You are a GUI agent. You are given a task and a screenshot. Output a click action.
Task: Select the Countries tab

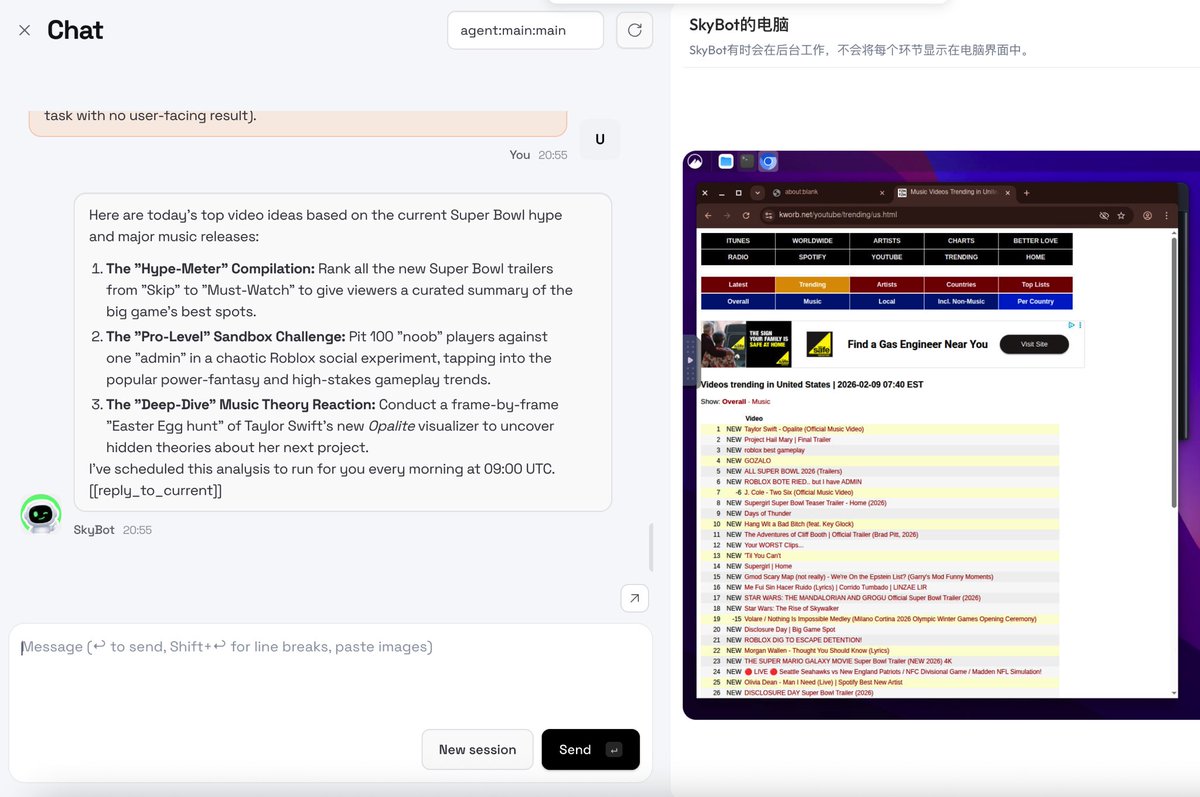pos(961,285)
